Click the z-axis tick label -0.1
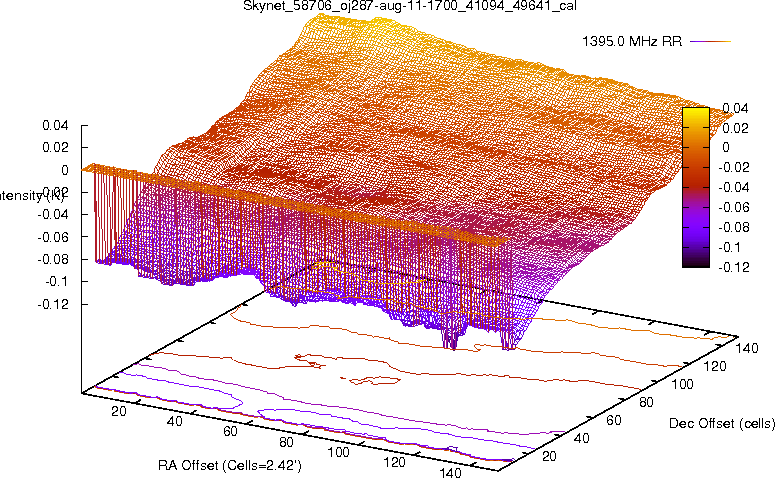 click(57, 281)
